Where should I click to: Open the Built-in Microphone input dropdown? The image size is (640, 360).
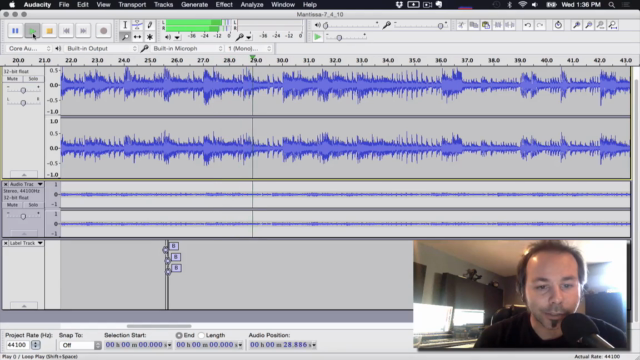[x=187, y=49]
